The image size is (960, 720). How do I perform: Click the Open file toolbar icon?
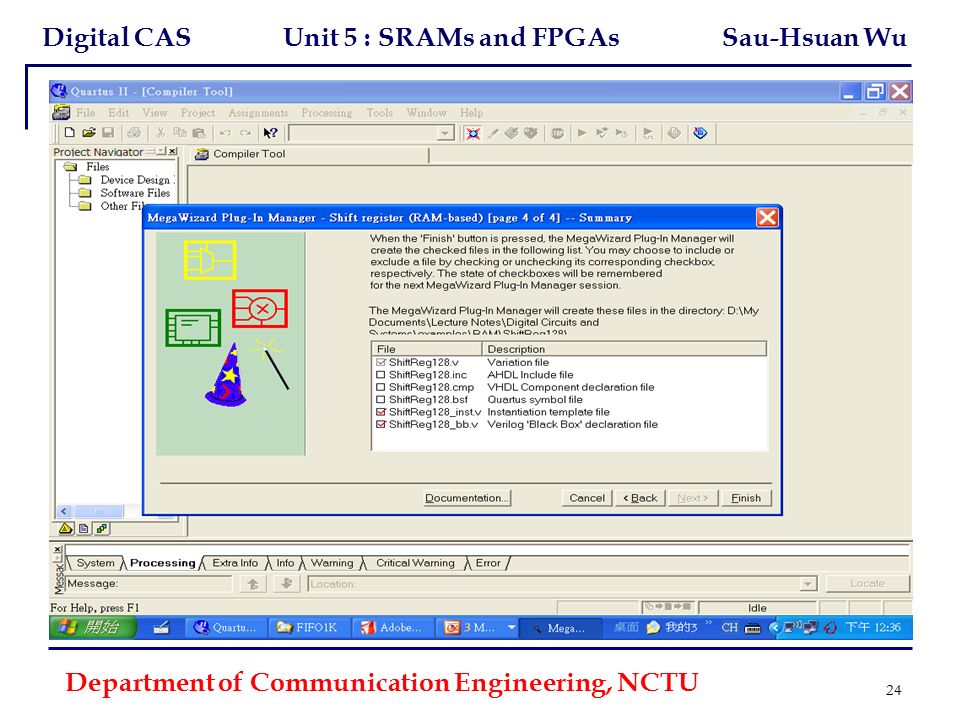coord(89,133)
